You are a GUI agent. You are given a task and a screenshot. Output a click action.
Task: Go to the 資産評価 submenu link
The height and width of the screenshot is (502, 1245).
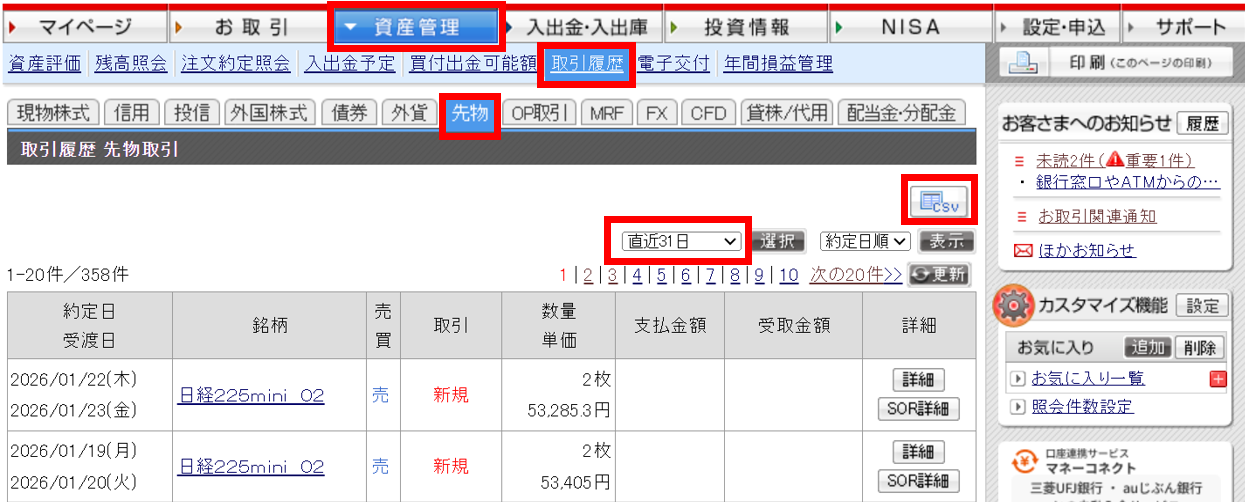(44, 64)
